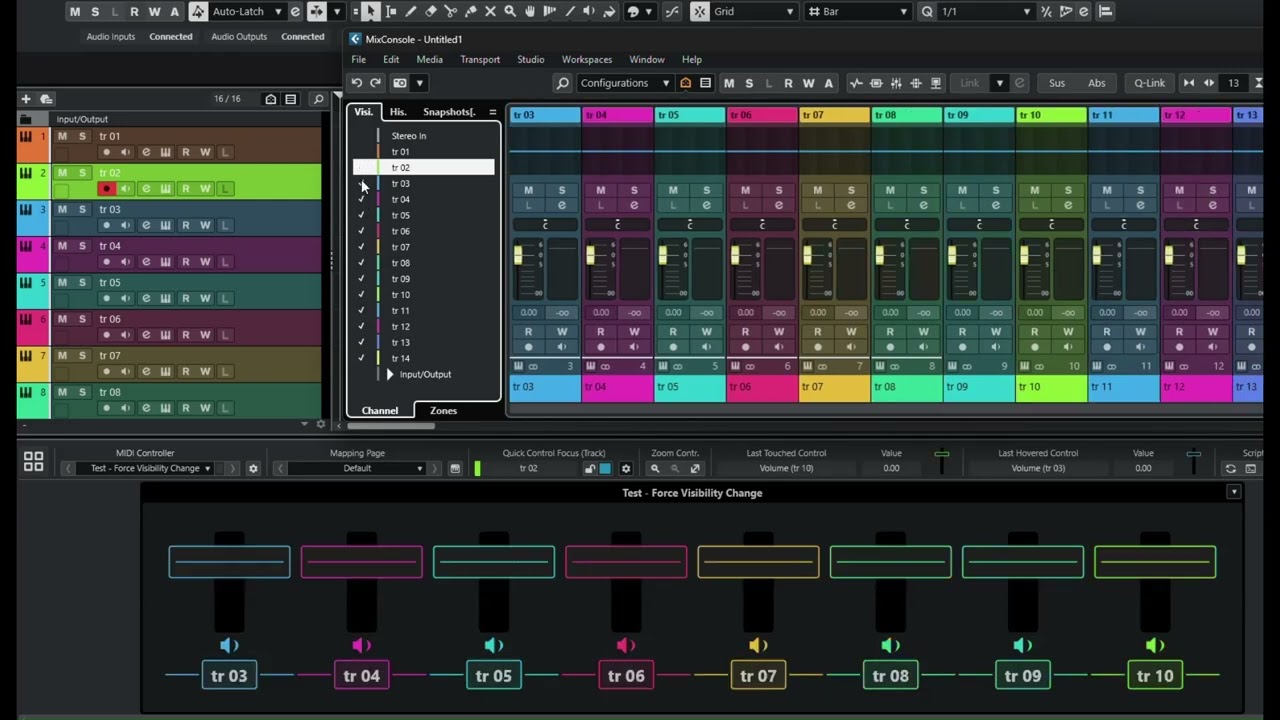The height and width of the screenshot is (720, 1280).
Task: Click the speaker icon above tr 07 pad
Action: pos(758,645)
